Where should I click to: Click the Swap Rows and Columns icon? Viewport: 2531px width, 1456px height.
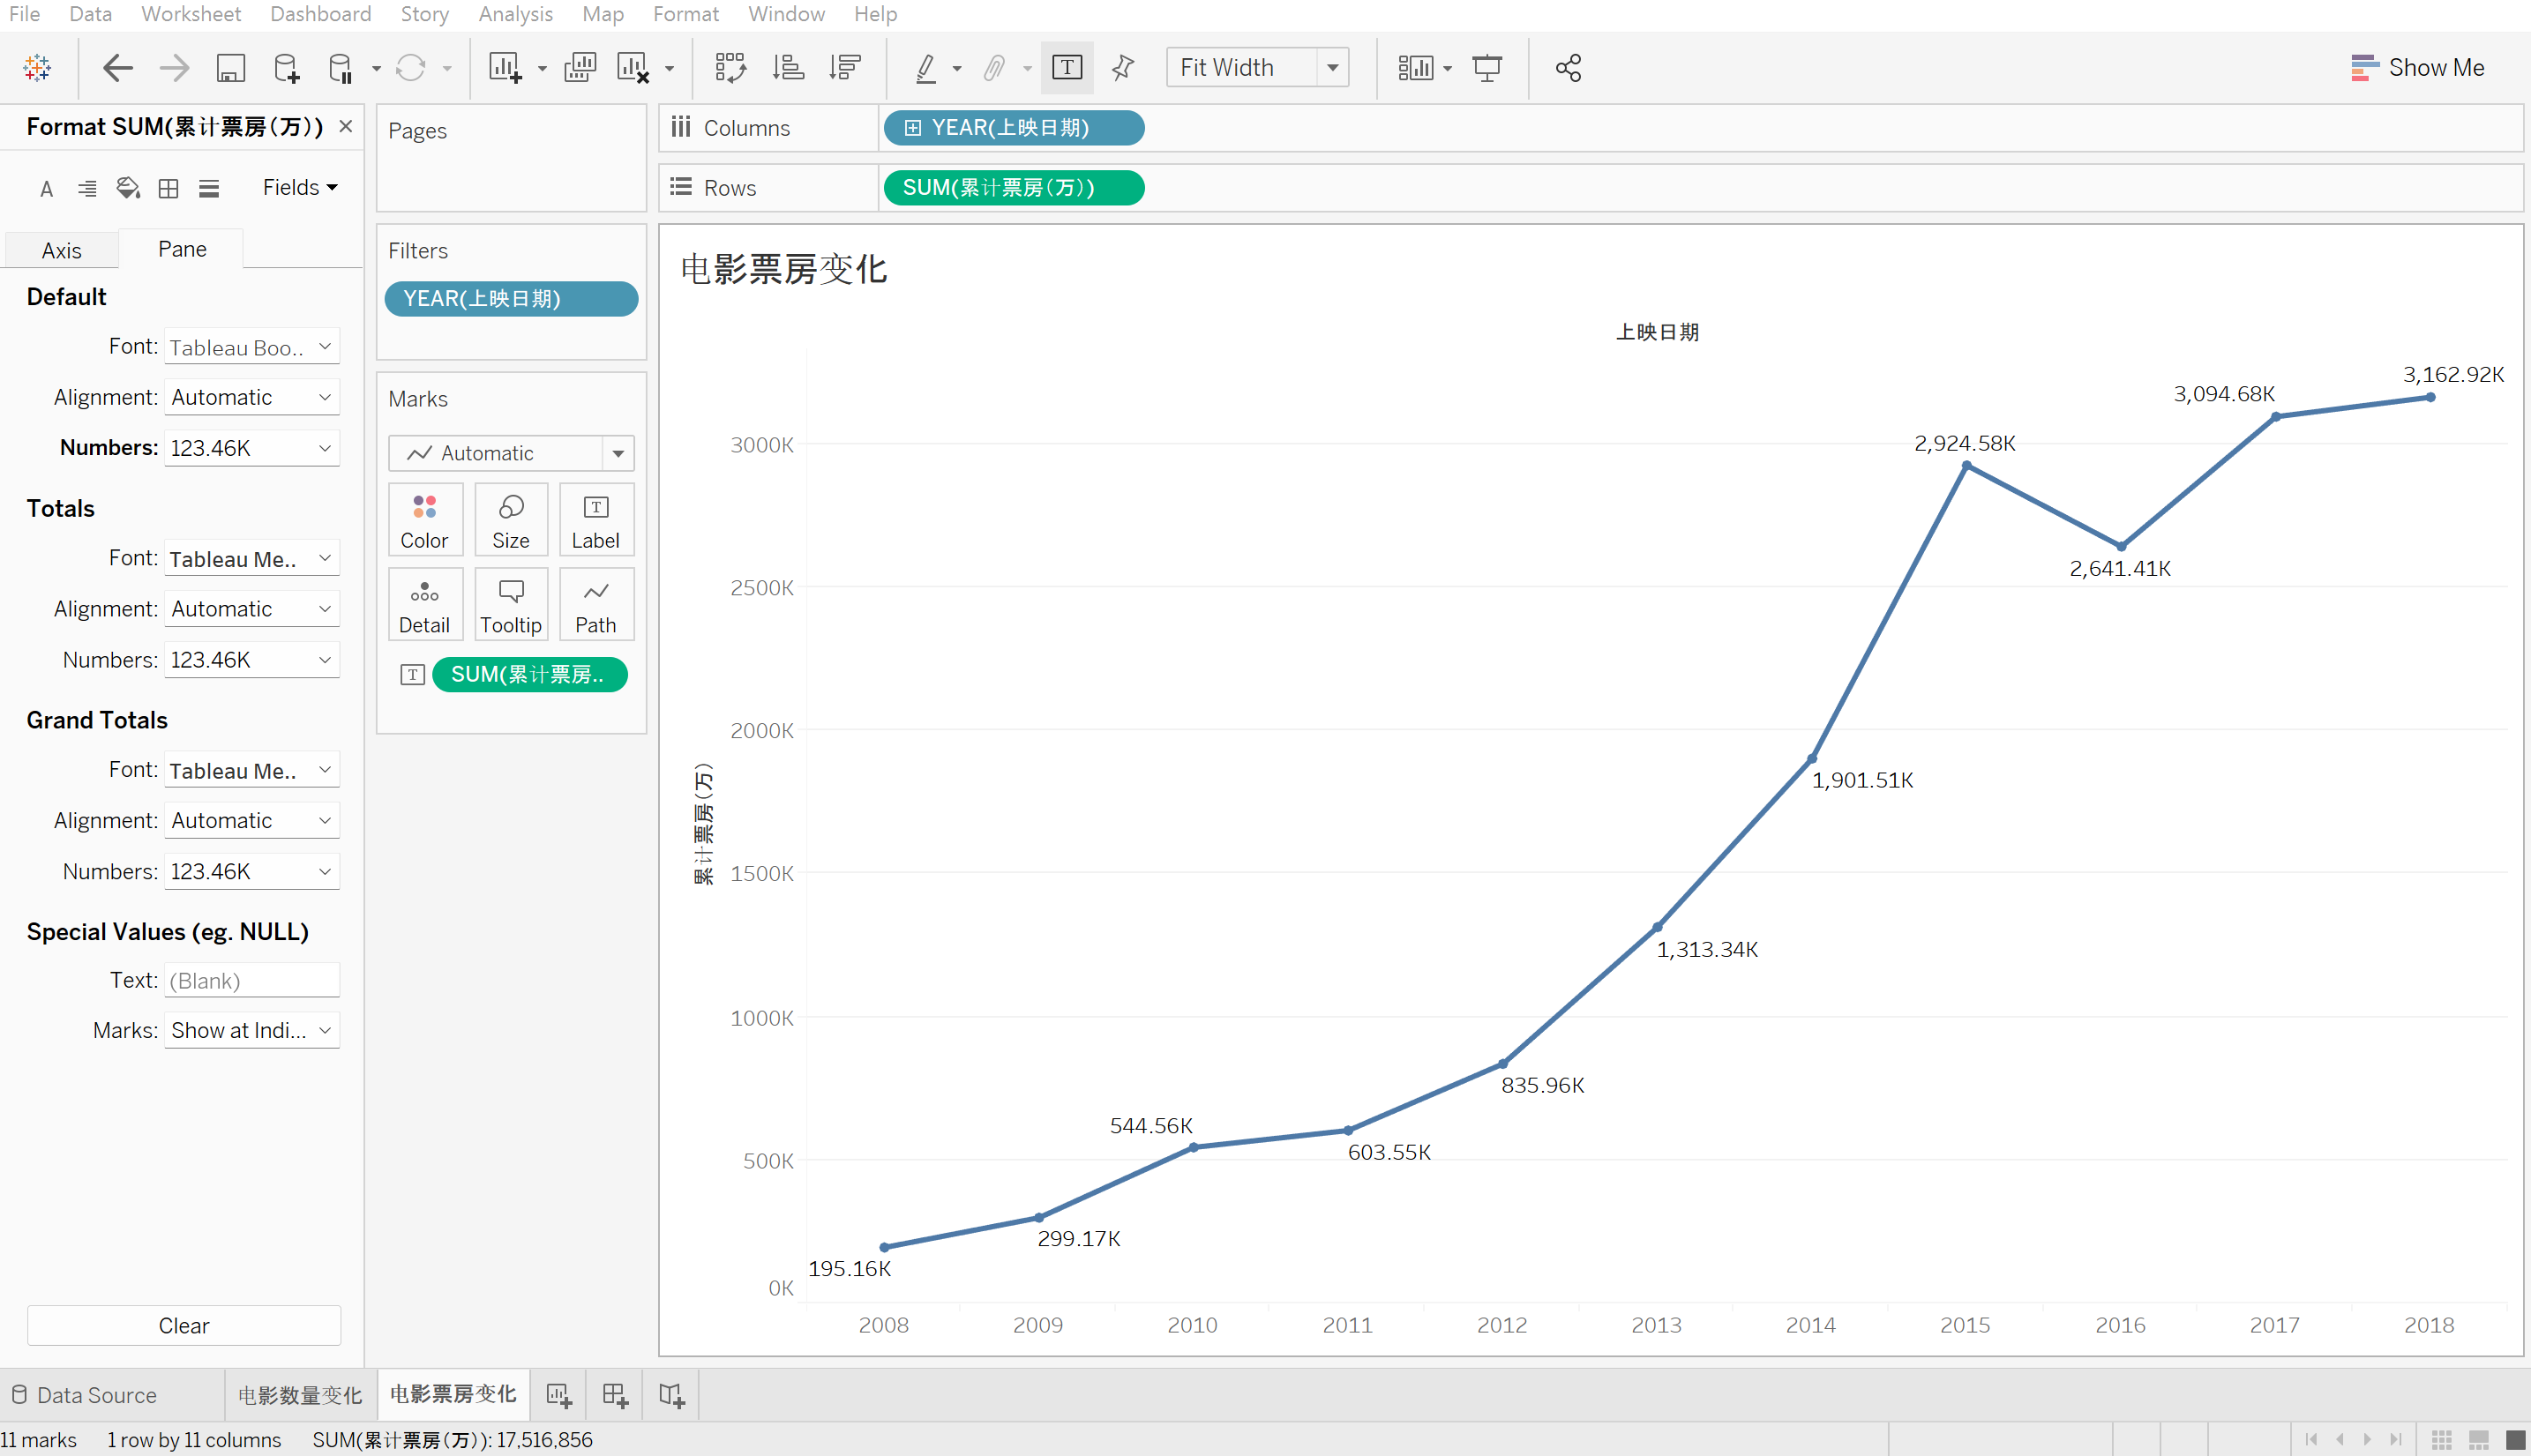pyautogui.click(x=730, y=68)
